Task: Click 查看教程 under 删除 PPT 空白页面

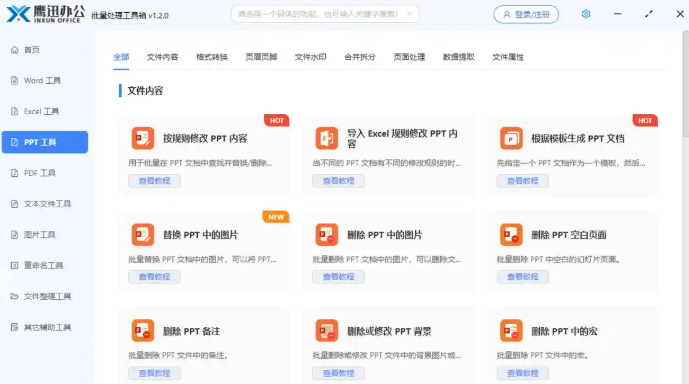Action: [522, 277]
